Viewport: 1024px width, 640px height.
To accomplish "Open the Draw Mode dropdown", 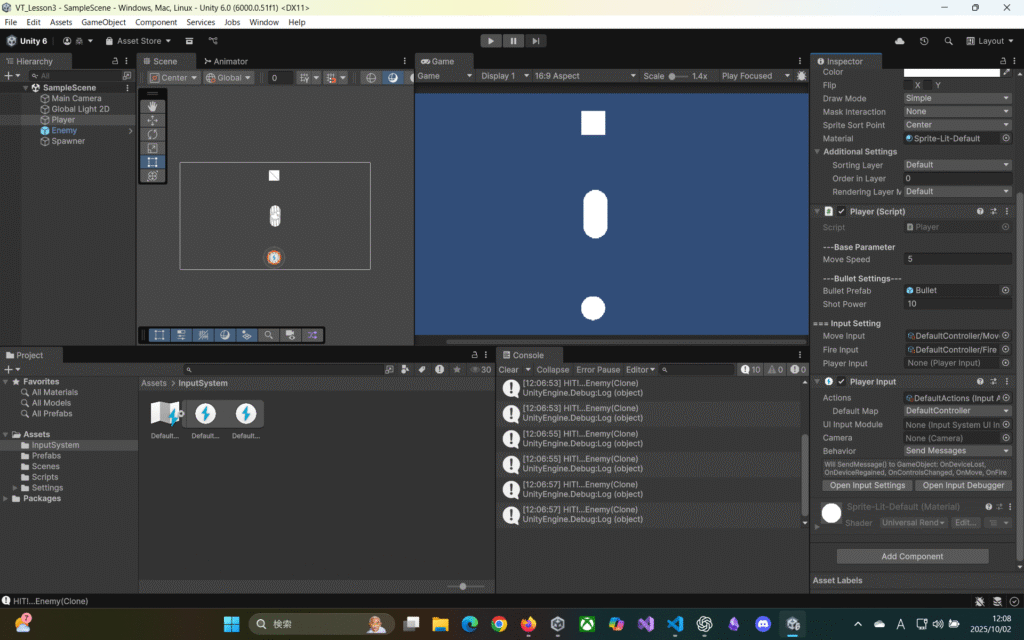I will click(957, 98).
